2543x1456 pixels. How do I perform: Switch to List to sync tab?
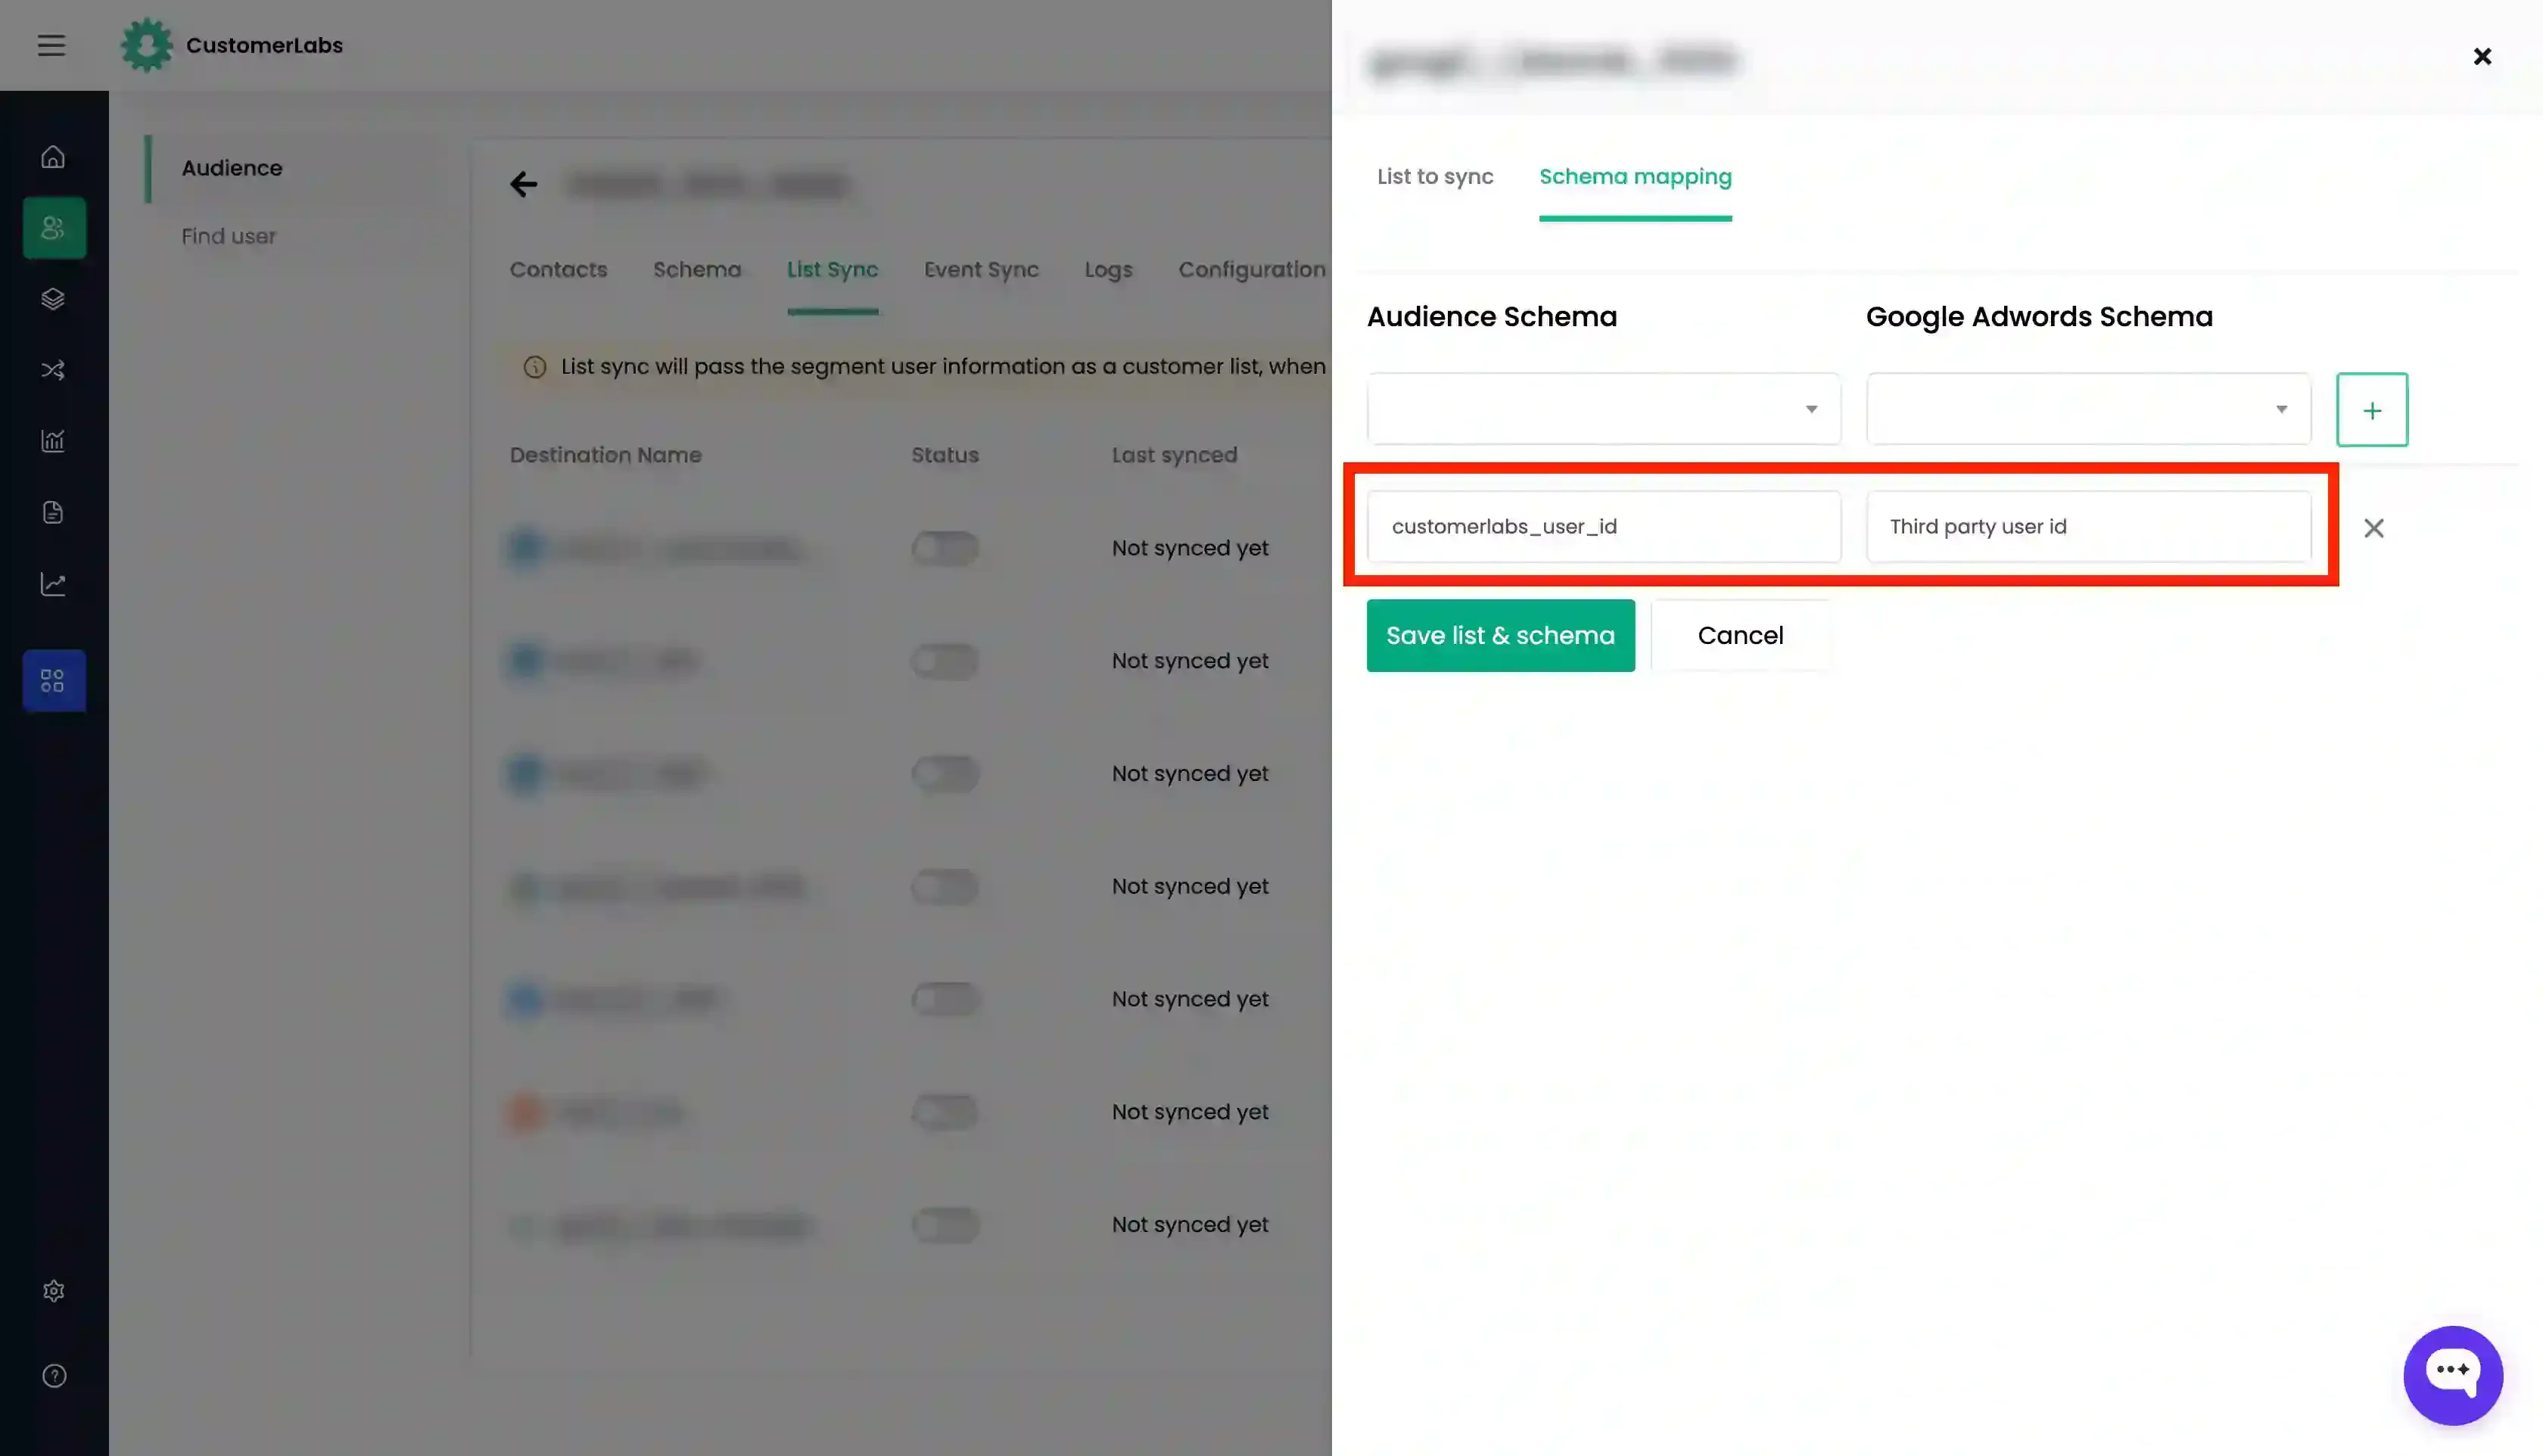(1435, 177)
